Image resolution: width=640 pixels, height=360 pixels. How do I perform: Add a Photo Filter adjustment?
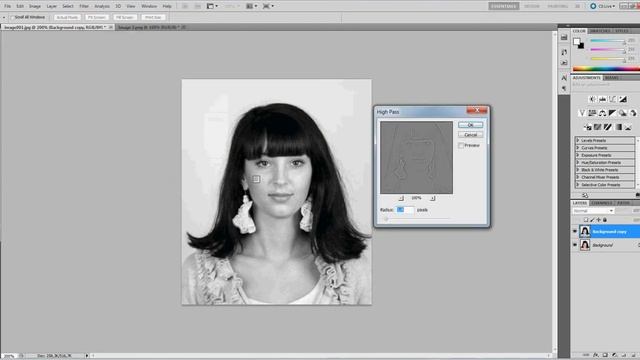(x=622, y=113)
